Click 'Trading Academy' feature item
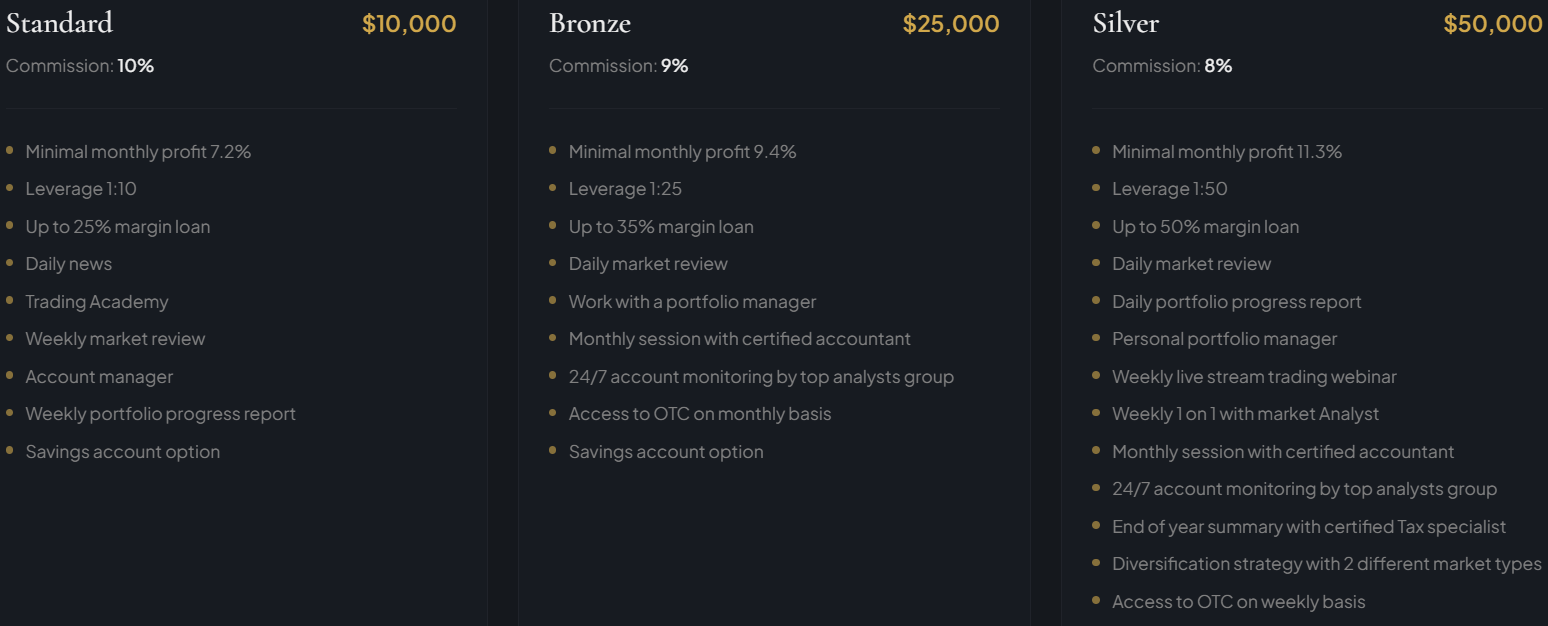The width and height of the screenshot is (1548, 626). pos(97,302)
